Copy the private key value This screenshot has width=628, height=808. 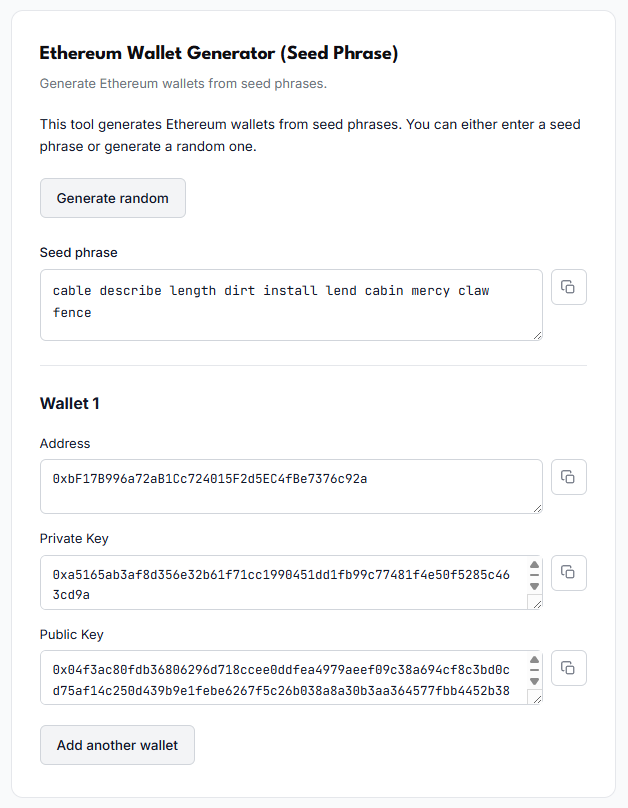click(x=568, y=572)
